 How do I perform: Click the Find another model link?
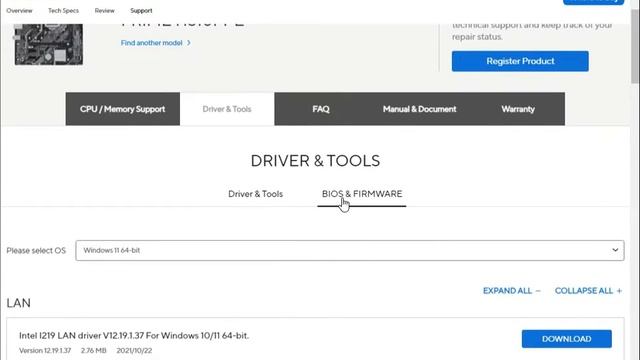[151, 43]
